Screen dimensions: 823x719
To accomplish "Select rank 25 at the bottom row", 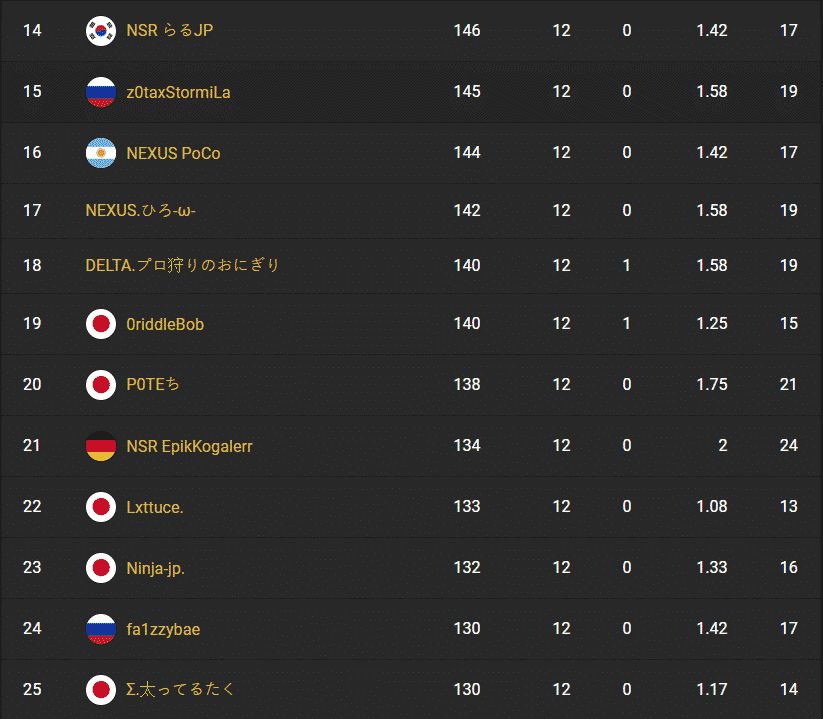I will 31,689.
